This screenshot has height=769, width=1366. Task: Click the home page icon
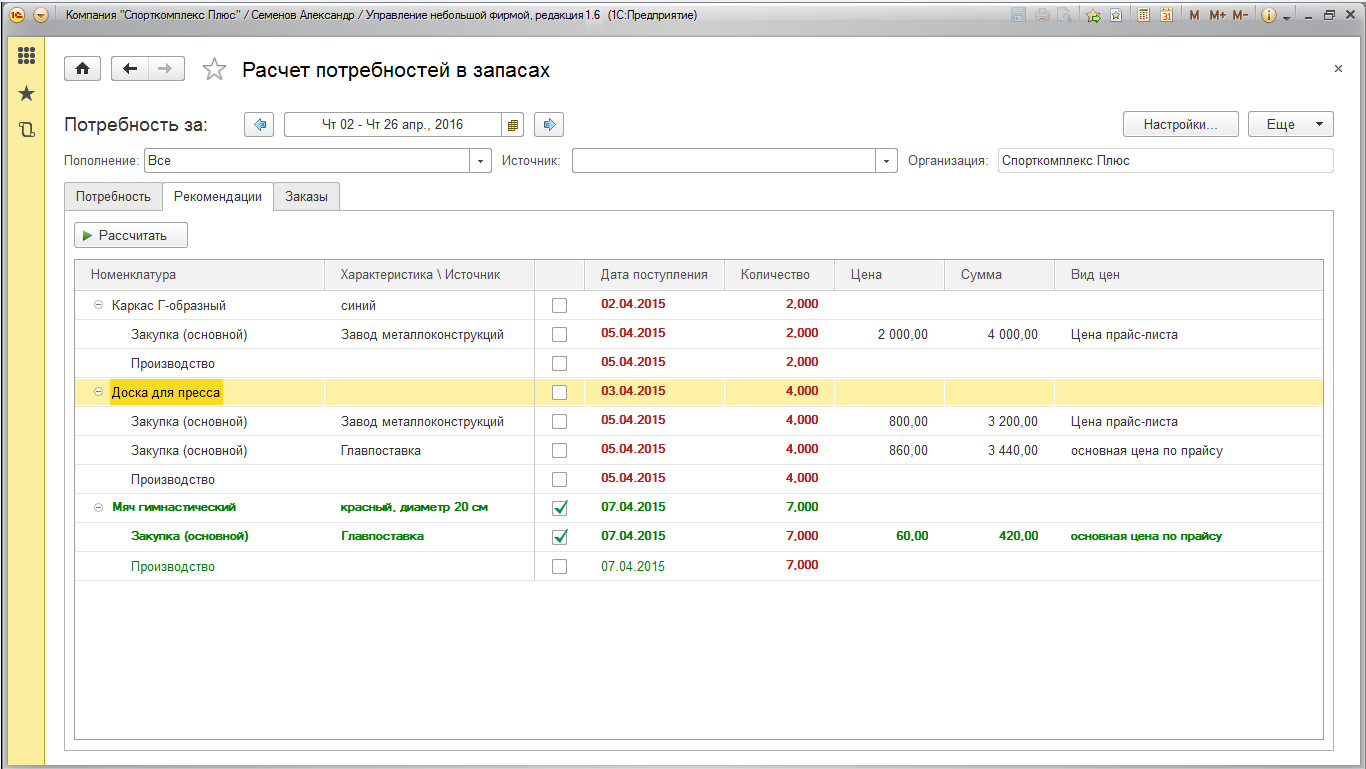point(82,68)
